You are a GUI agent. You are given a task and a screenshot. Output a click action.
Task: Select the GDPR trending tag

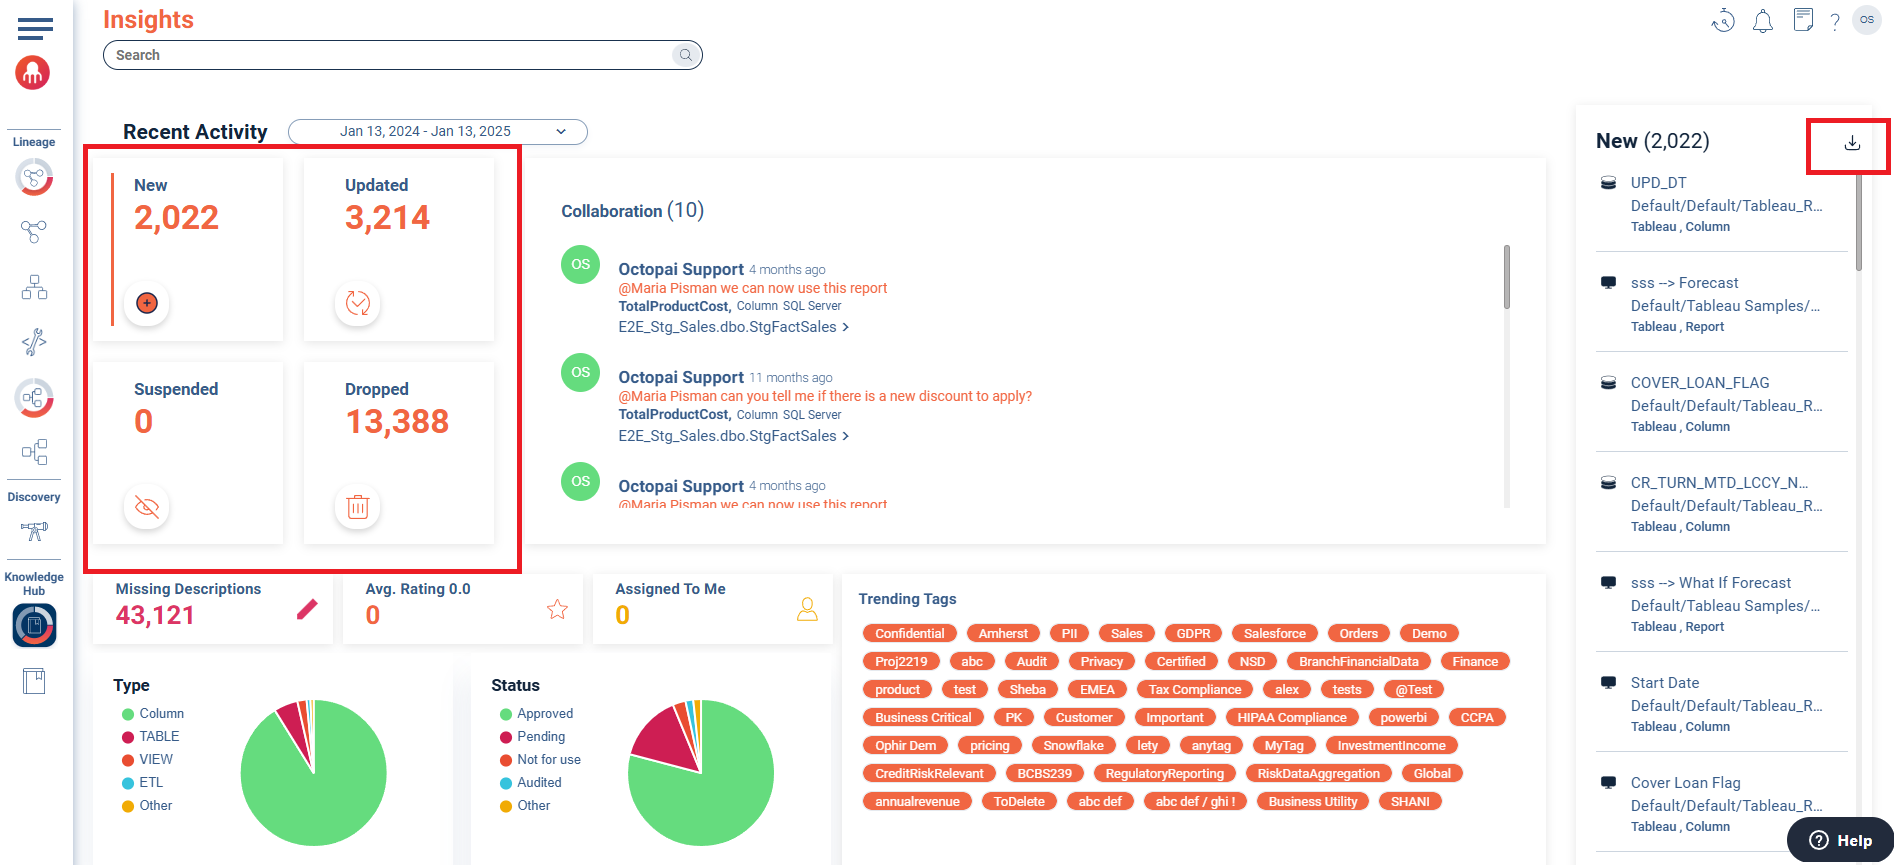click(x=1193, y=634)
